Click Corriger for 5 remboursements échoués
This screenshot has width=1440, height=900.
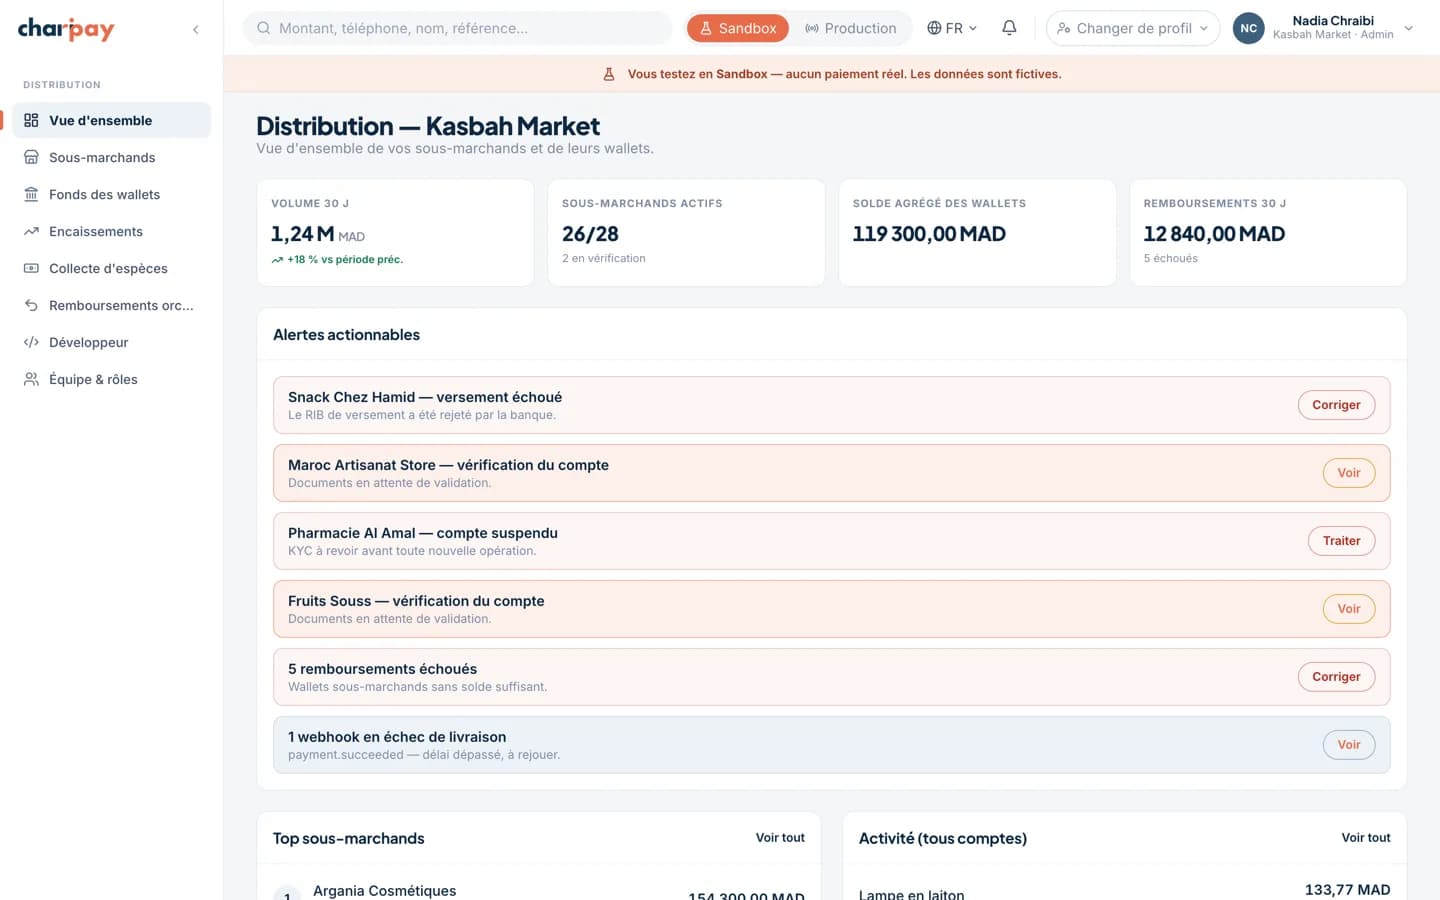pos(1336,677)
